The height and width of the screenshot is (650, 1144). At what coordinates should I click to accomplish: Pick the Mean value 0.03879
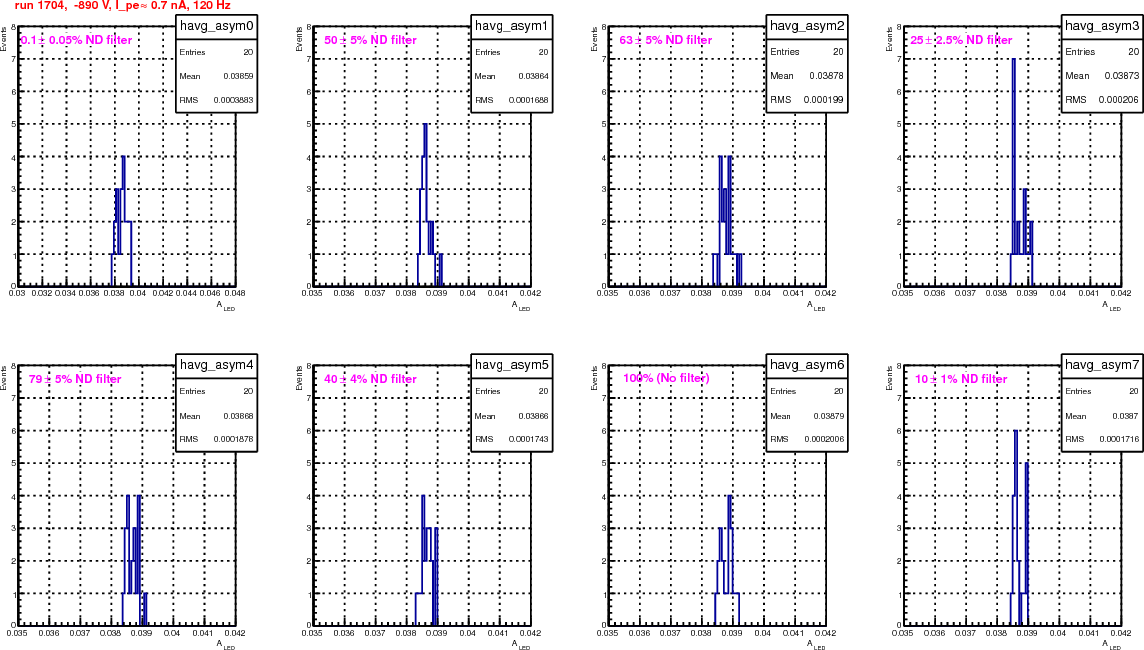click(829, 416)
